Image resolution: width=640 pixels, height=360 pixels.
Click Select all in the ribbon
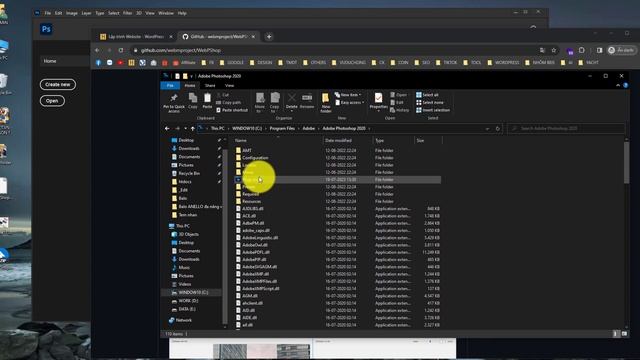pyautogui.click(x=427, y=95)
